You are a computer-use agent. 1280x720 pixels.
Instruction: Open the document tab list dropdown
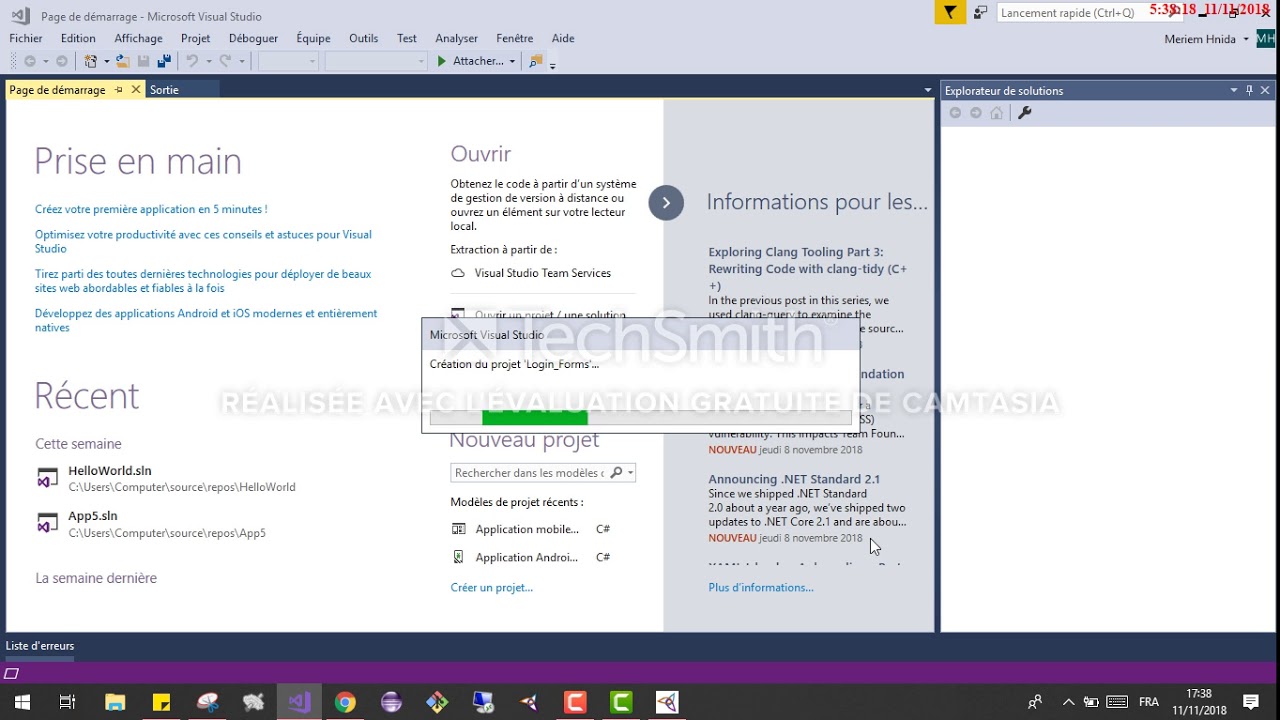928,90
